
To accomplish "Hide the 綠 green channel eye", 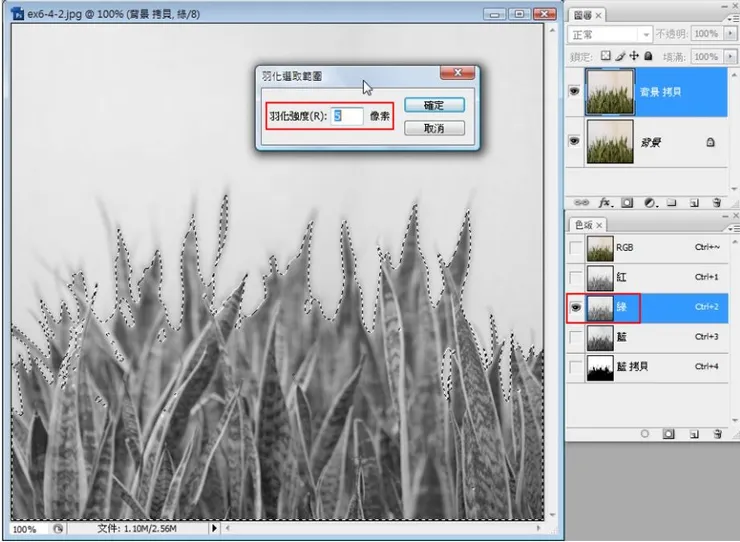I will 574,308.
